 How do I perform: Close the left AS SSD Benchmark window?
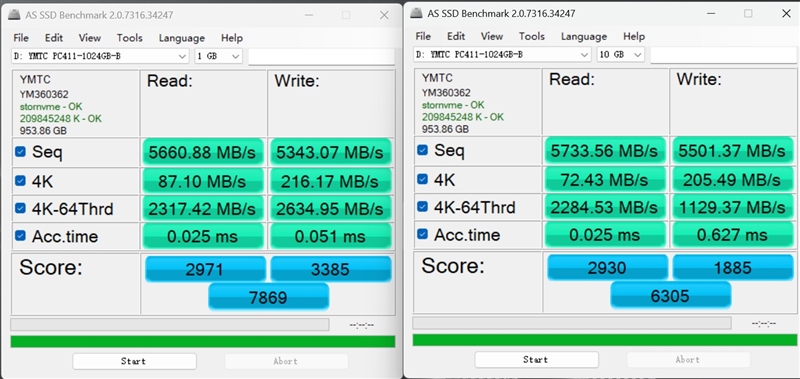coord(384,15)
